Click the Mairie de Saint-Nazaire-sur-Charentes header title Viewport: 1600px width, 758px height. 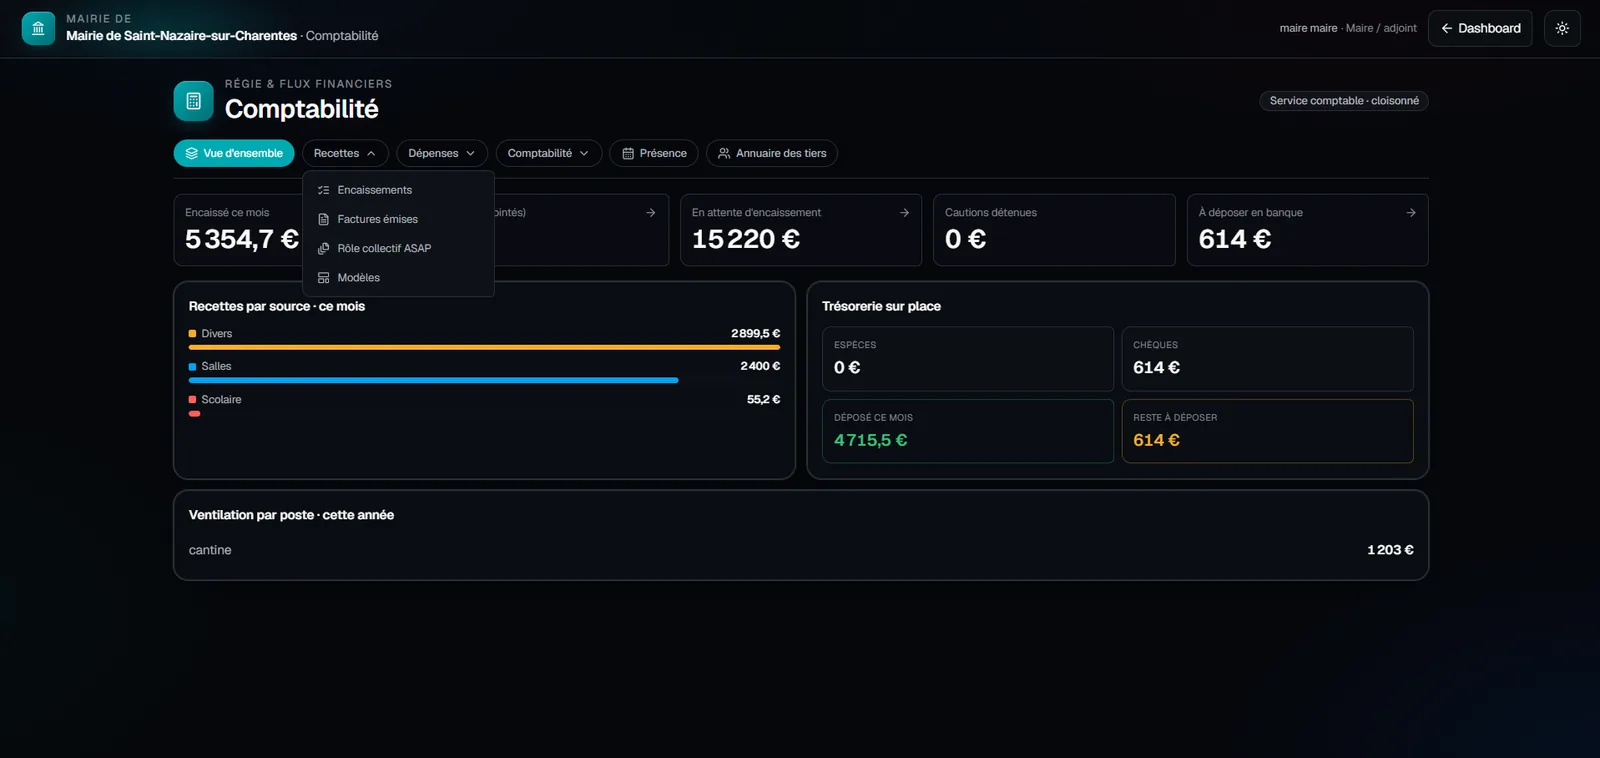[182, 36]
